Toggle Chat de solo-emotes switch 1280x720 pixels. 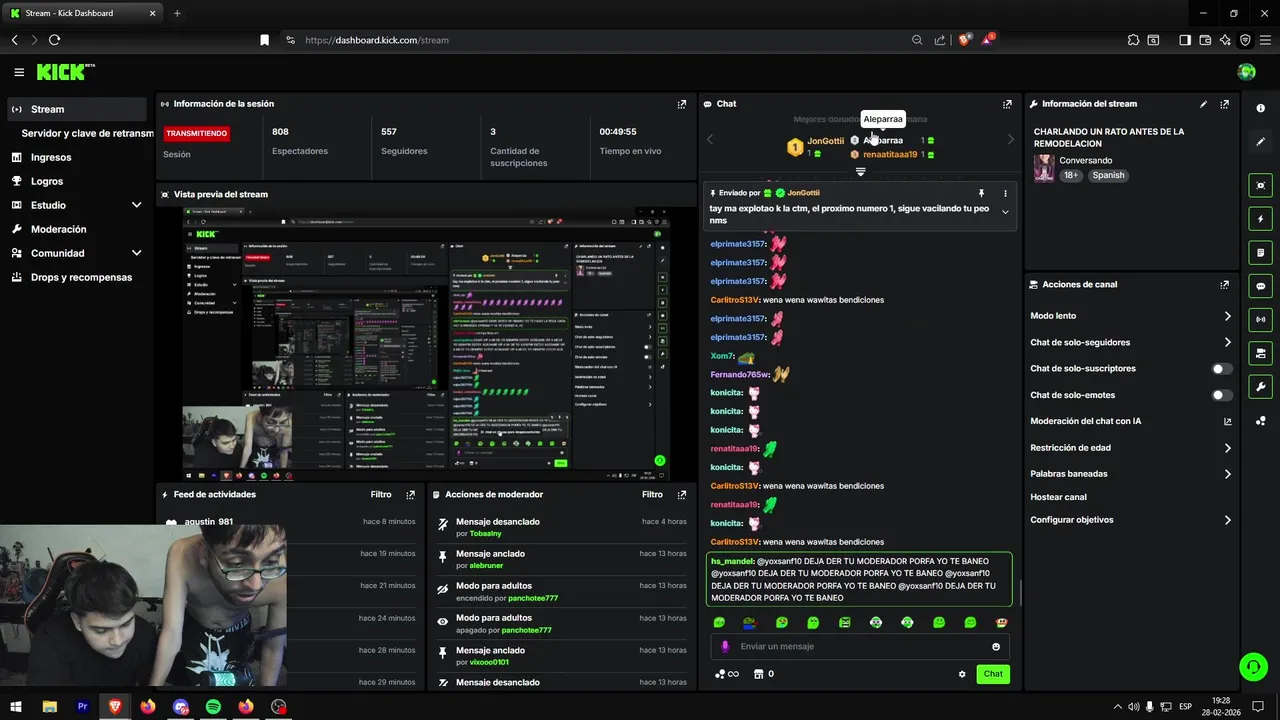tap(1222, 395)
